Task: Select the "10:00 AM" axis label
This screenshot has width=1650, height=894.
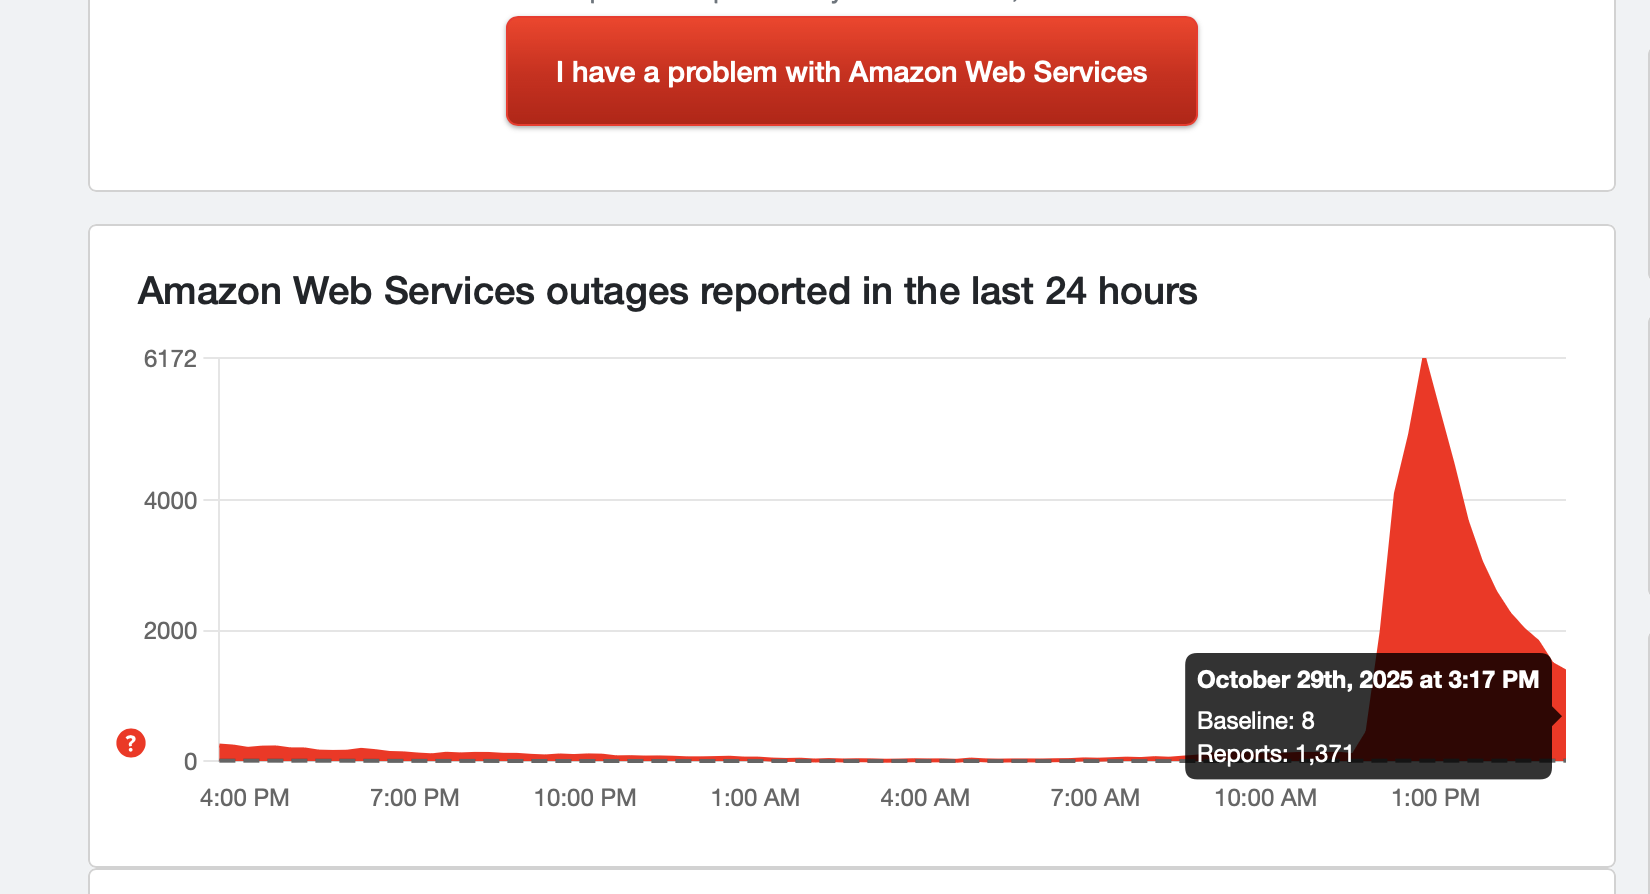Action: pos(1265,798)
